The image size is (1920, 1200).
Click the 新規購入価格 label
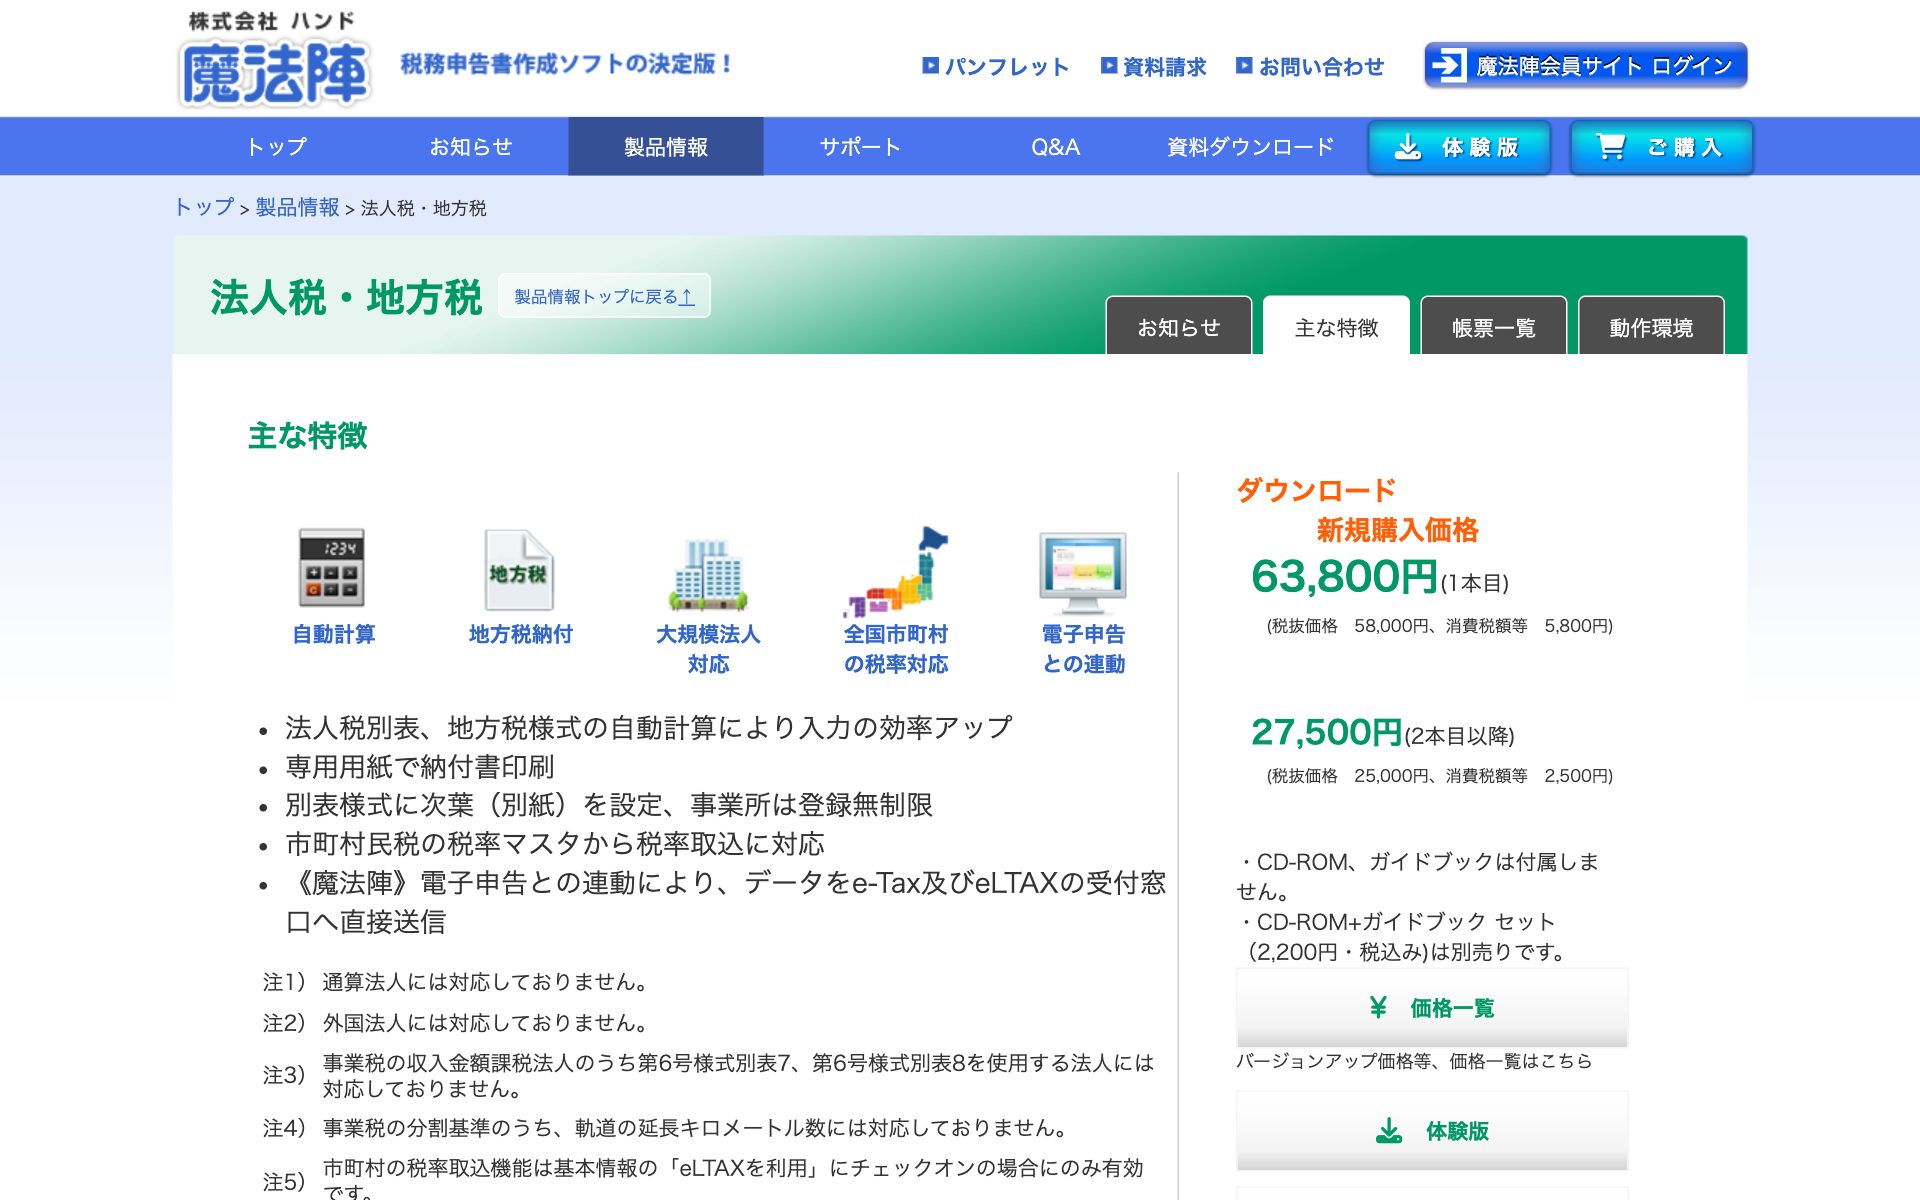(1397, 530)
